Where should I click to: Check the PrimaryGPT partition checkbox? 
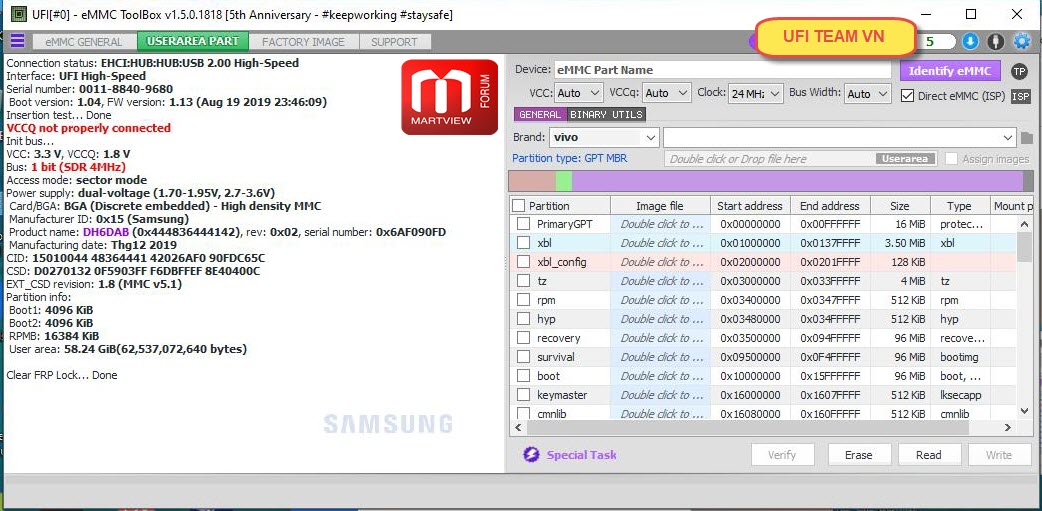524,224
